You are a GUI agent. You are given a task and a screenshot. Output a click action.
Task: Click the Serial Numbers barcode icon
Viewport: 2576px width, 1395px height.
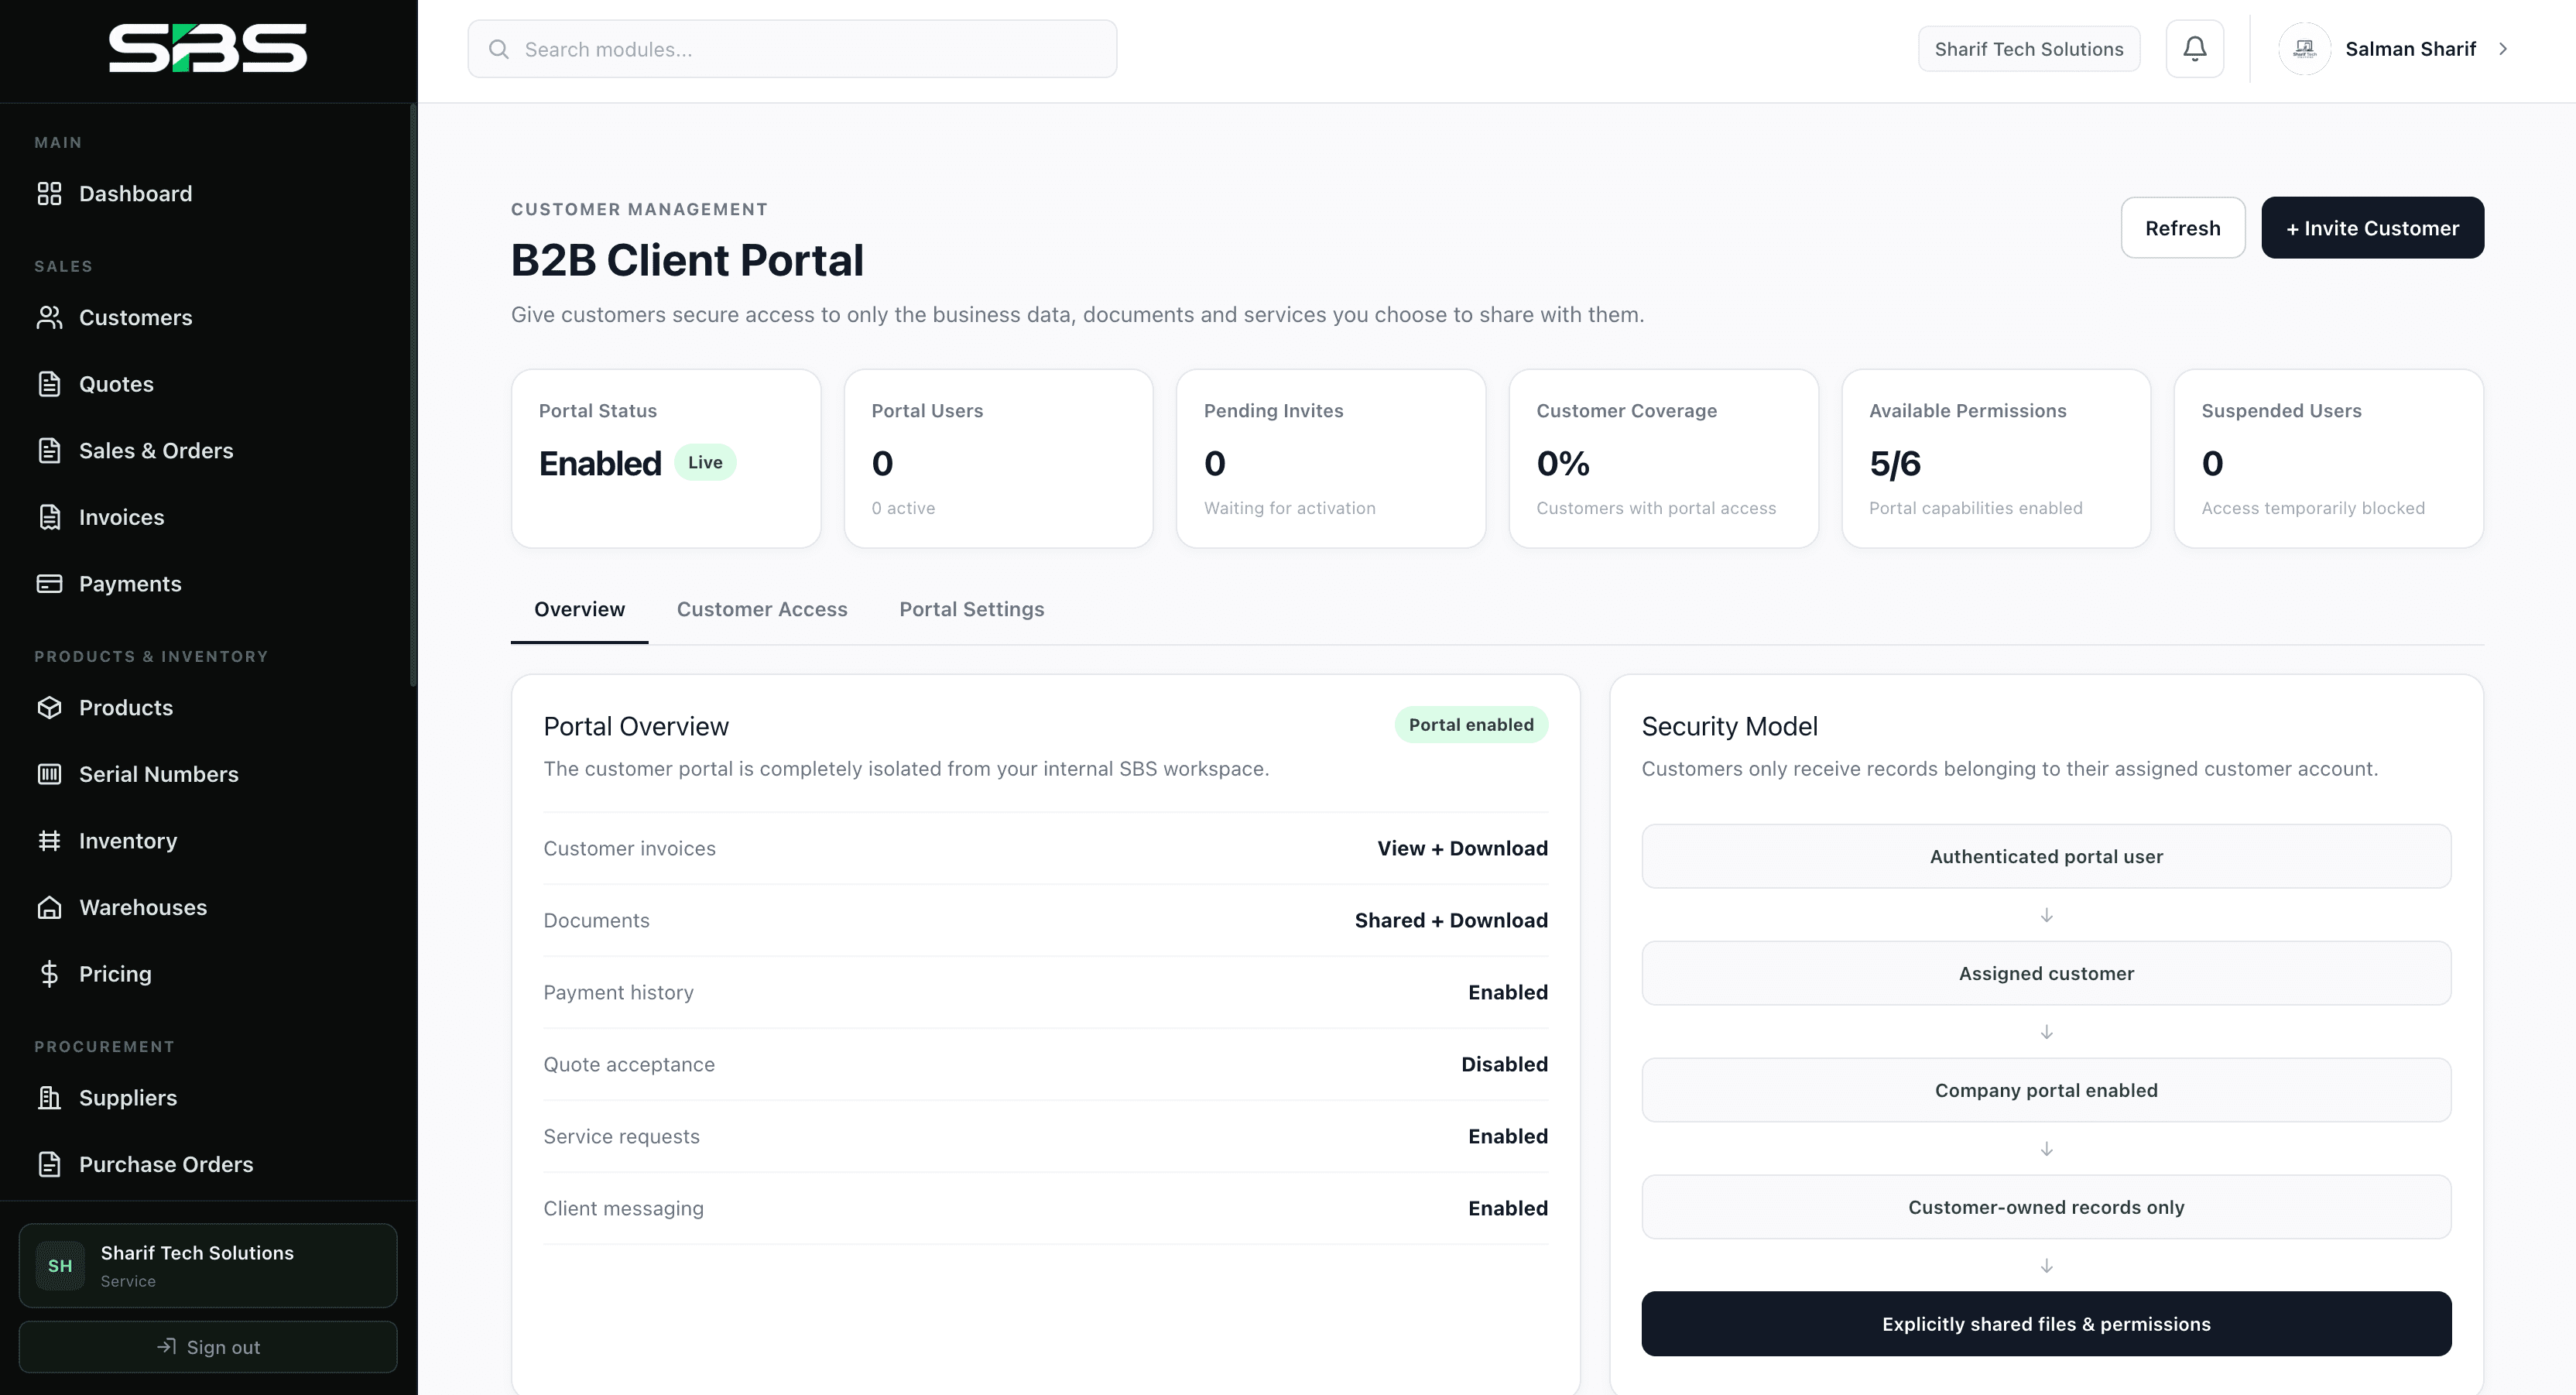pos(49,774)
